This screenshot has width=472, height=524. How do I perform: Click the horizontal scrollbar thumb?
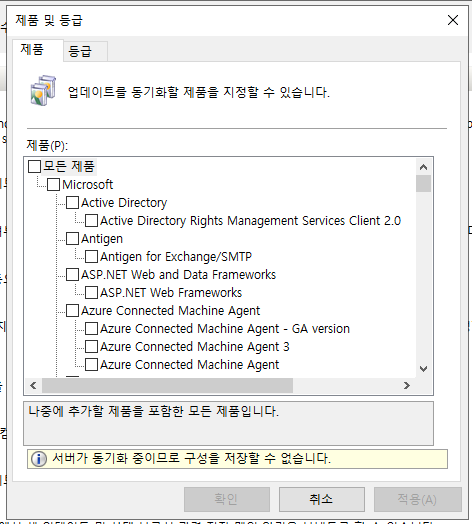167,386
